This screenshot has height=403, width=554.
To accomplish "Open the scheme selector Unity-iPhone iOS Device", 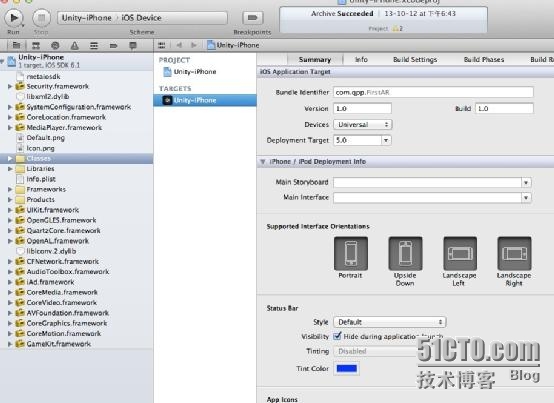I will tap(142, 18).
